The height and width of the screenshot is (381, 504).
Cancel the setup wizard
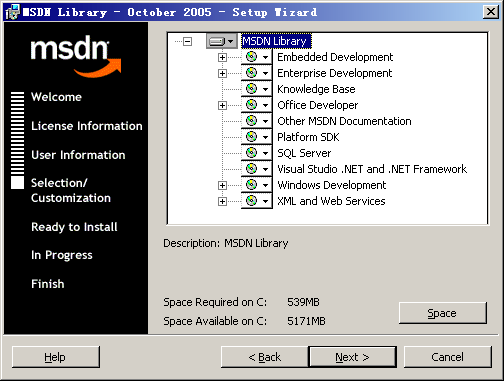click(448, 357)
